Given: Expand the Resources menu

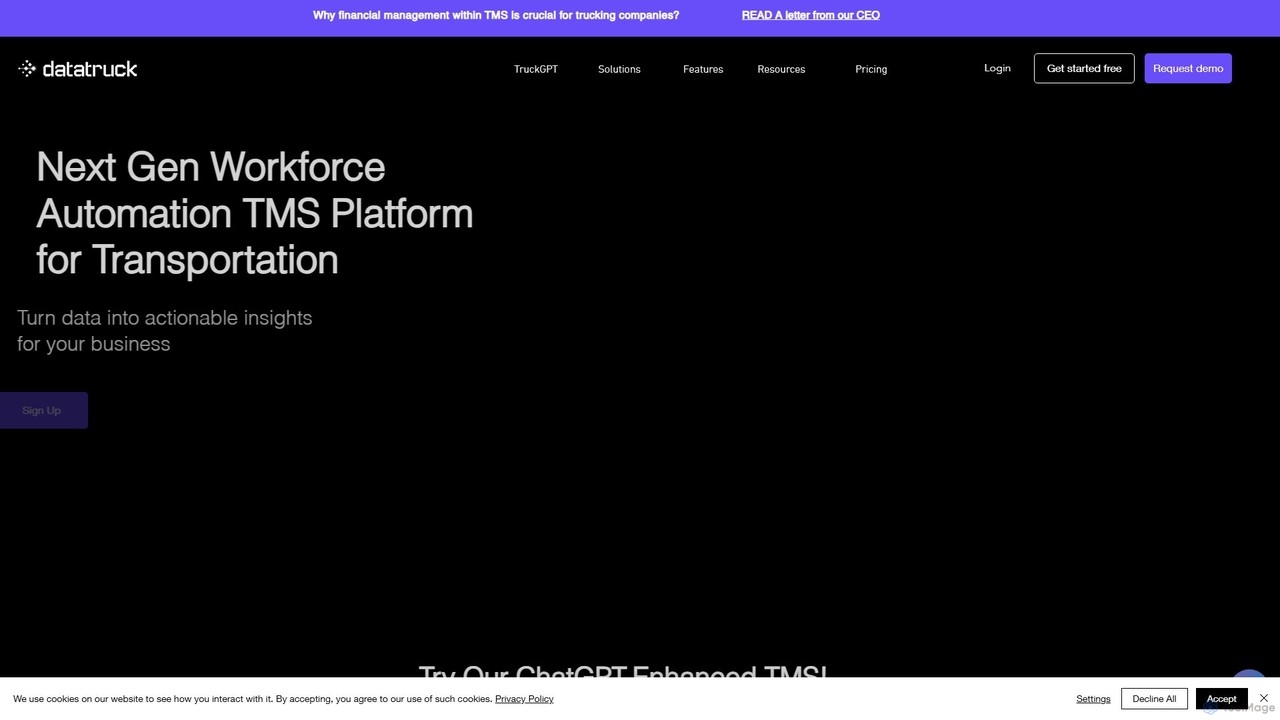Looking at the screenshot, I should coord(781,69).
